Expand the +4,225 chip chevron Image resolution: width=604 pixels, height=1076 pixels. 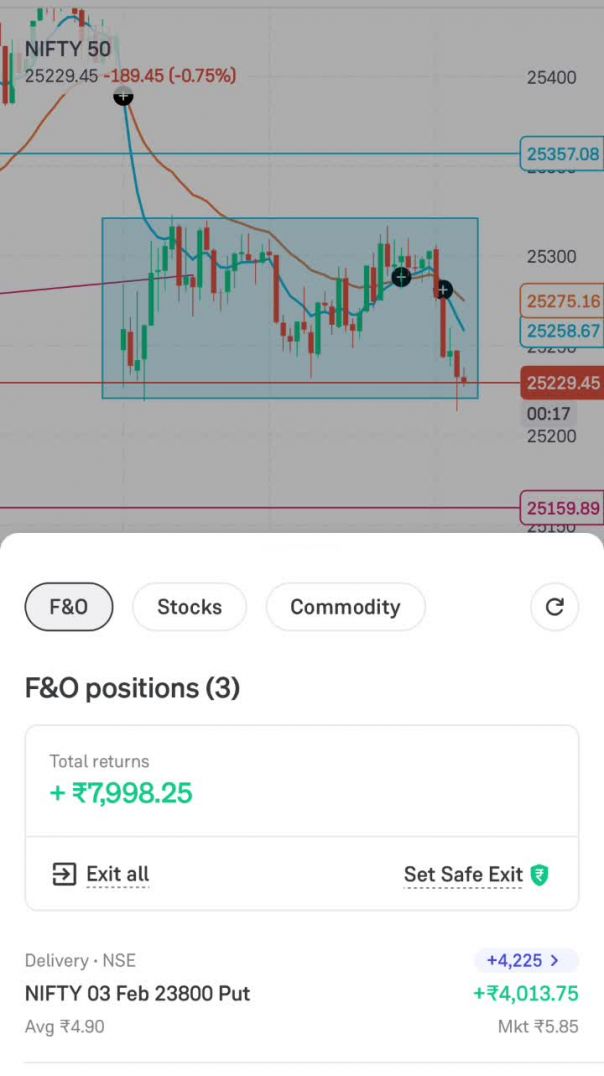(x=555, y=960)
